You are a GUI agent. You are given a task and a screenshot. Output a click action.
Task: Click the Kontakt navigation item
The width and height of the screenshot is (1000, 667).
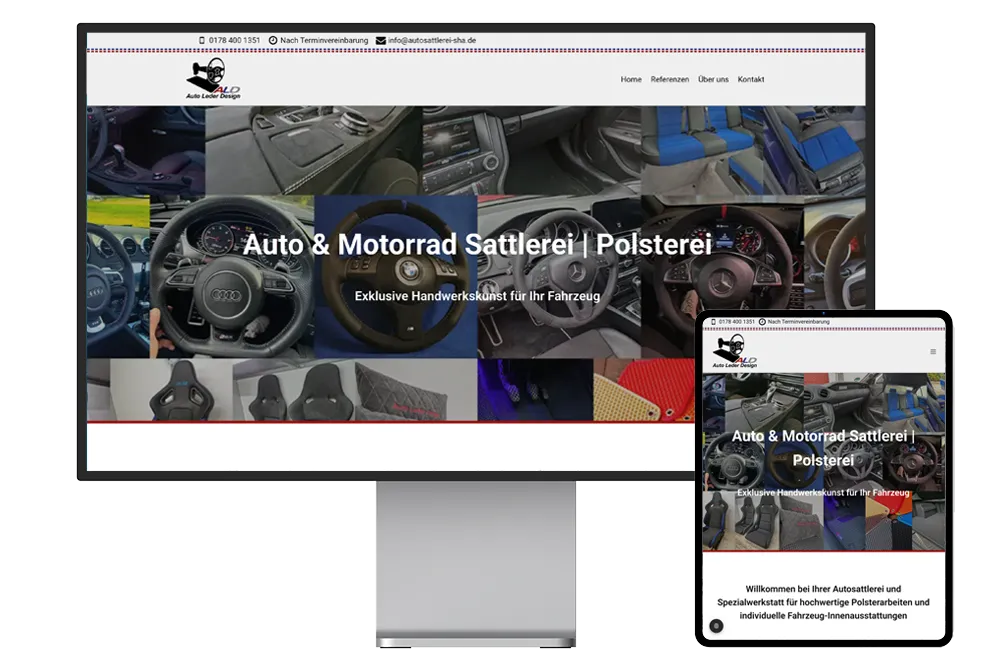tap(751, 79)
